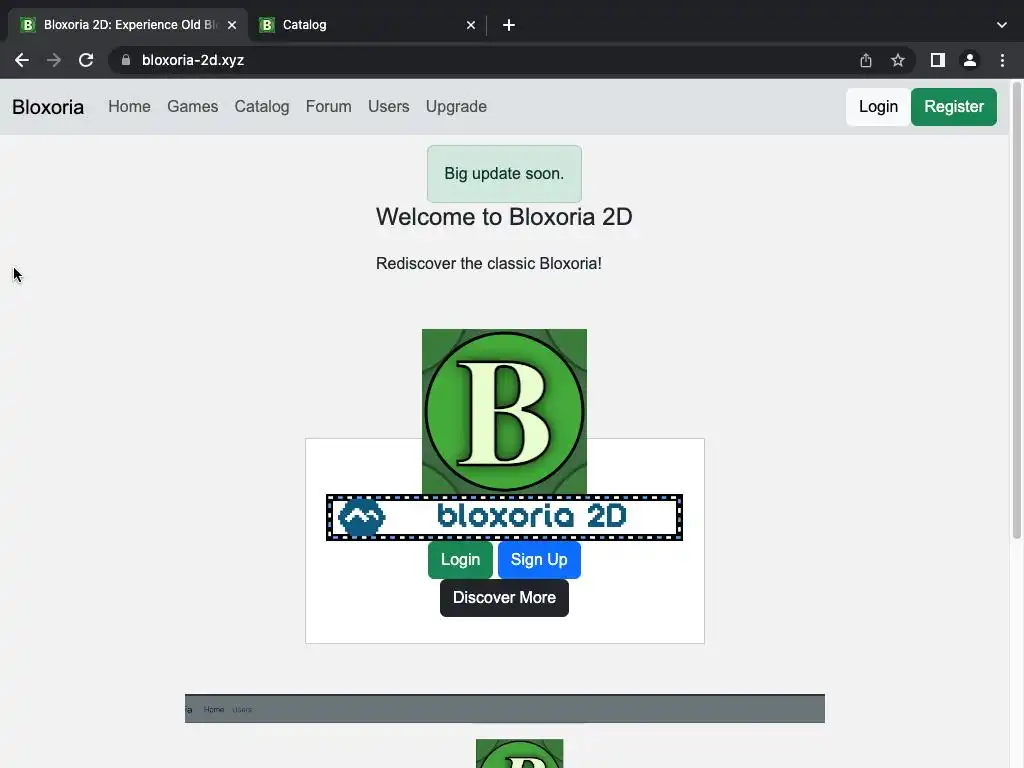Open the Games nav link
The image size is (1024, 768).
[193, 106]
